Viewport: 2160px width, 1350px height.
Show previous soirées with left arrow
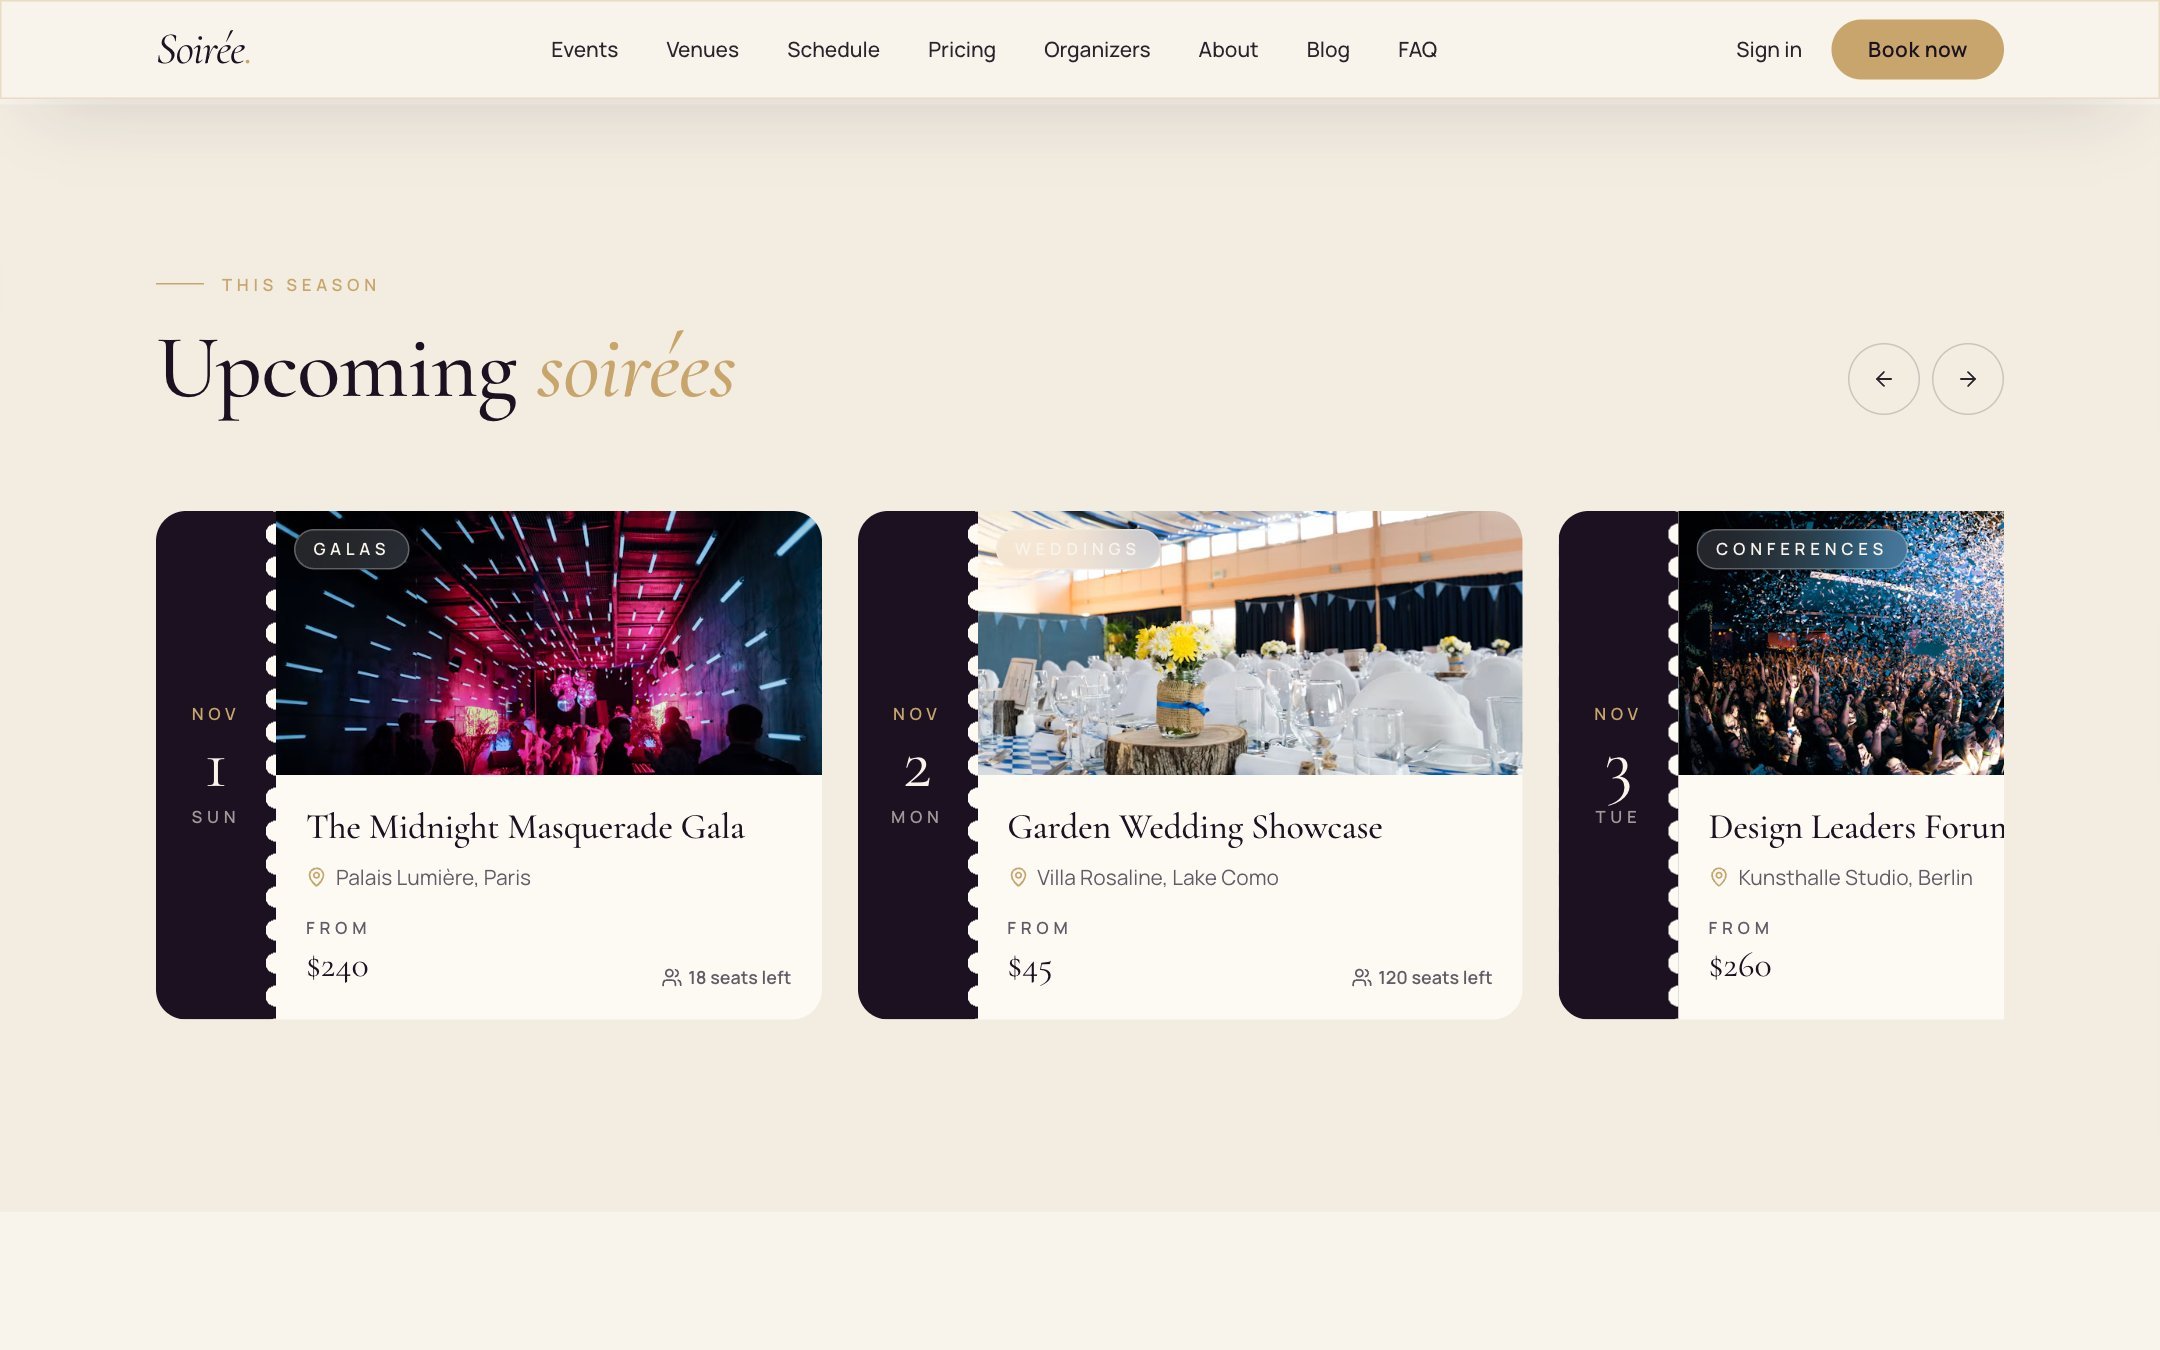[x=1883, y=379]
